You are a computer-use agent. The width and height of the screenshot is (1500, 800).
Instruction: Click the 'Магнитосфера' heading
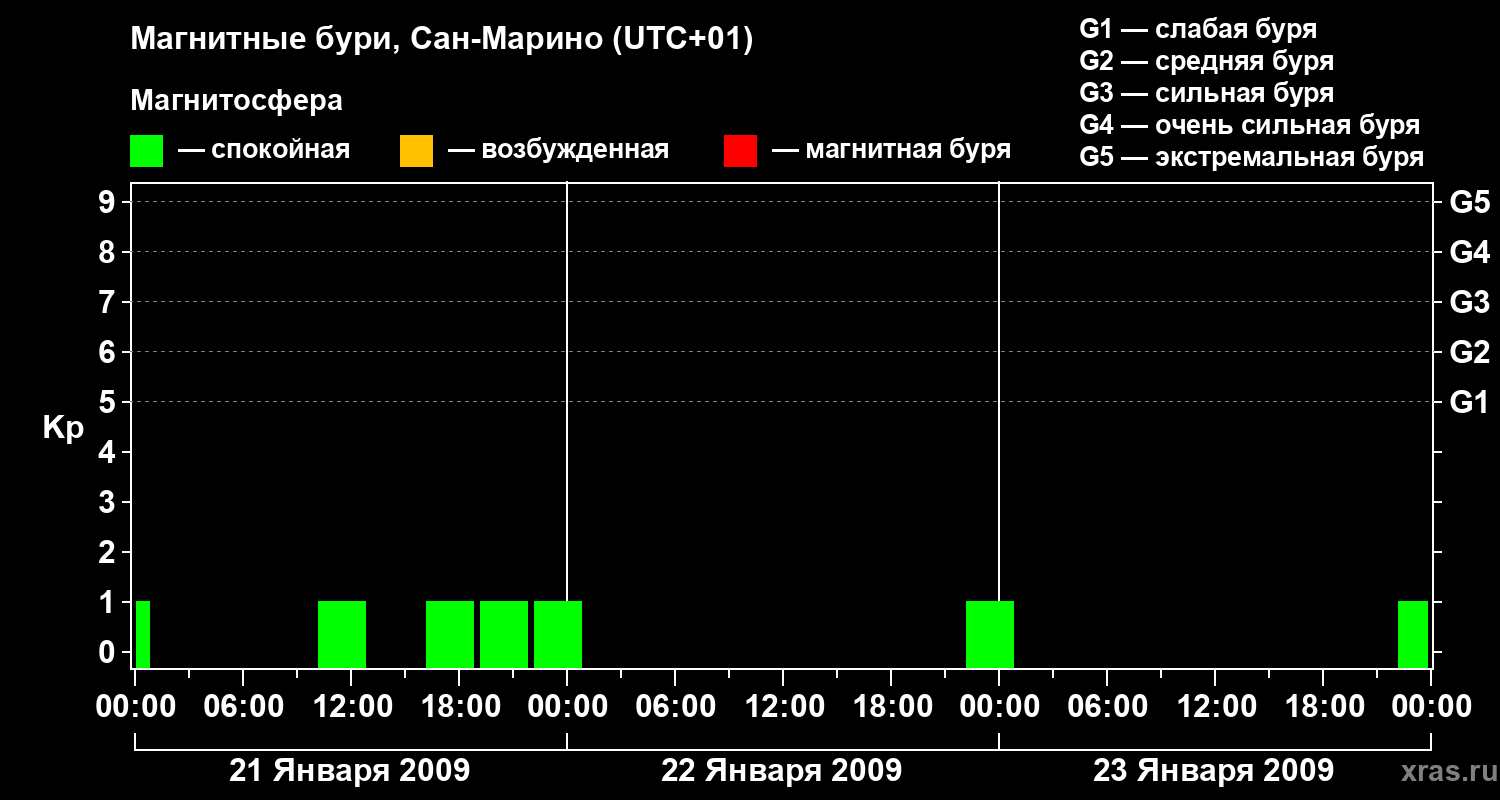pyautogui.click(x=236, y=101)
